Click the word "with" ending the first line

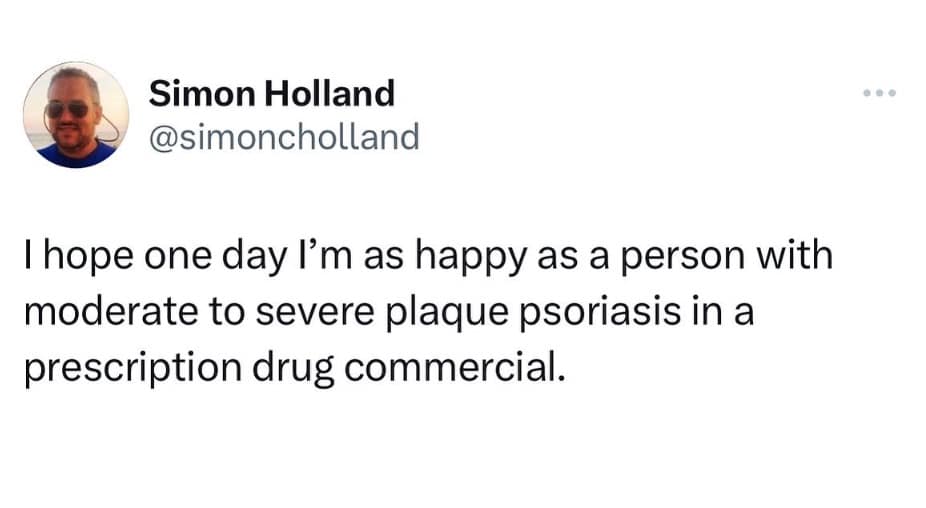tap(794, 257)
